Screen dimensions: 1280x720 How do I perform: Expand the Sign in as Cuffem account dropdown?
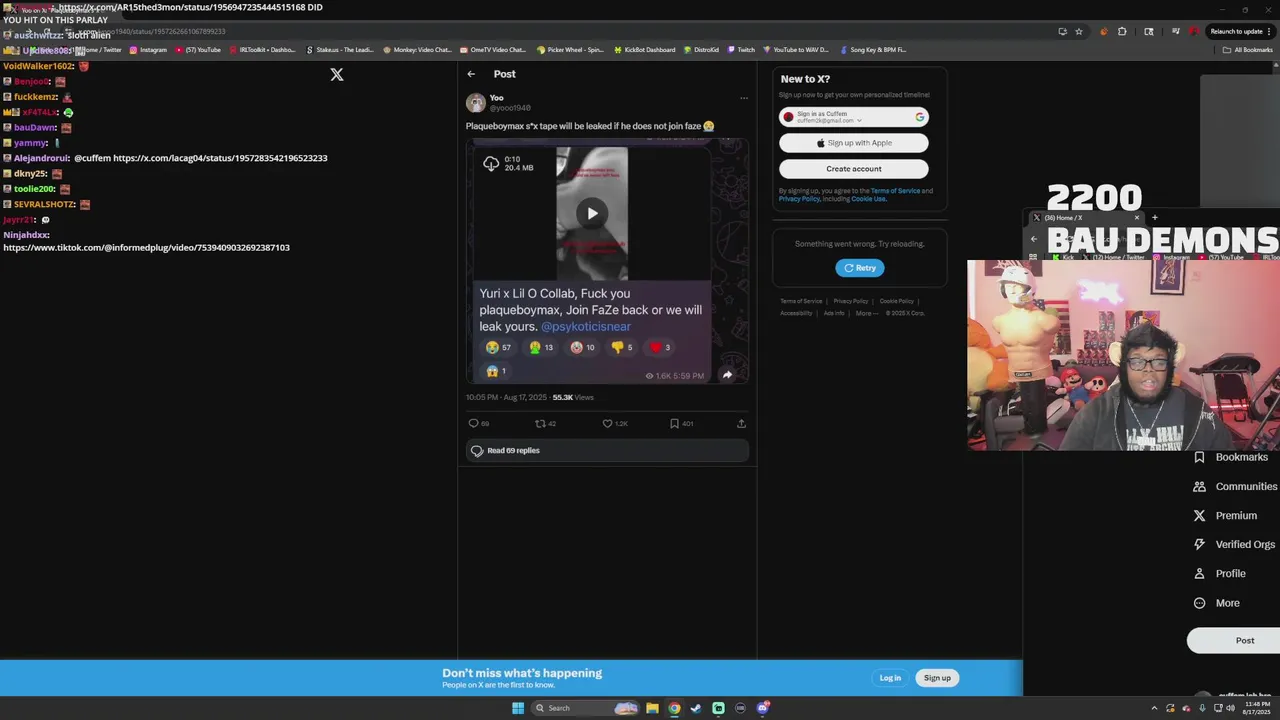click(860, 120)
